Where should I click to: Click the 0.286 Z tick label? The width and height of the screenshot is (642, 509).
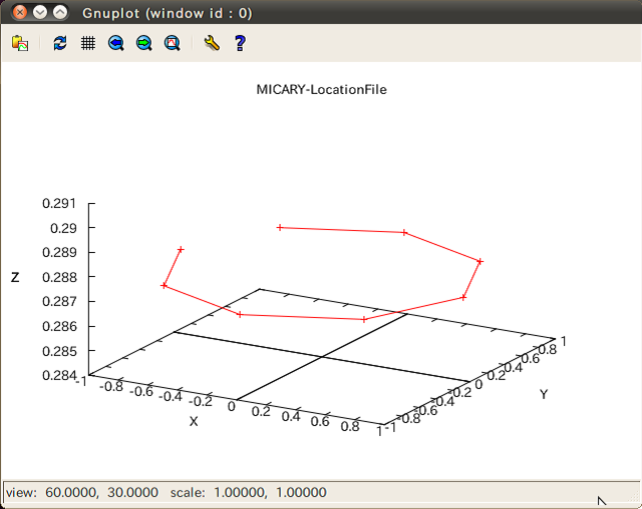click(x=59, y=326)
